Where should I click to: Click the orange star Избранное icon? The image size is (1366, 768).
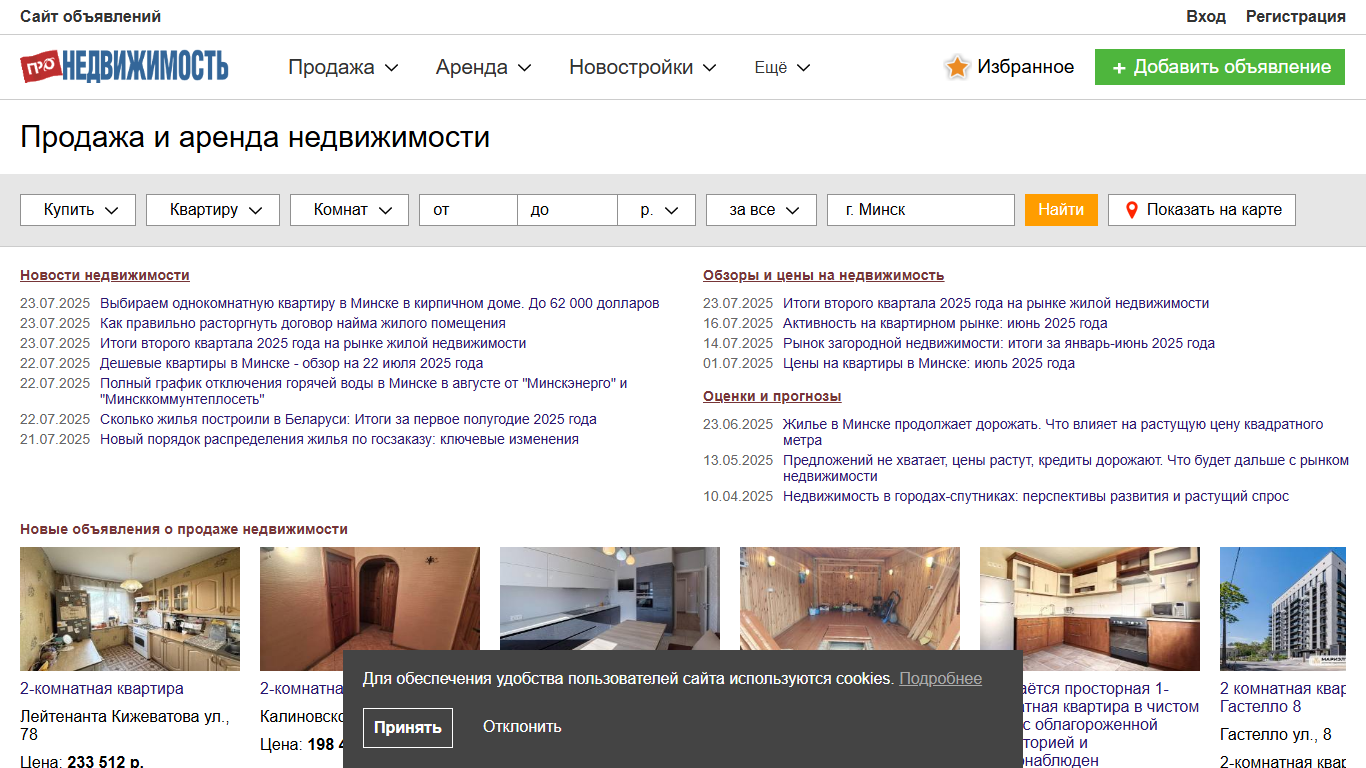point(957,67)
